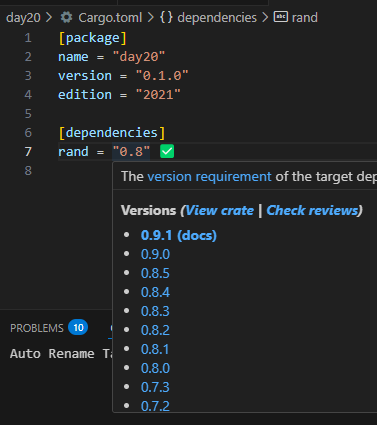377x425 pixels.
Task: Click line number 8 in gutter
Action: pyautogui.click(x=28, y=171)
